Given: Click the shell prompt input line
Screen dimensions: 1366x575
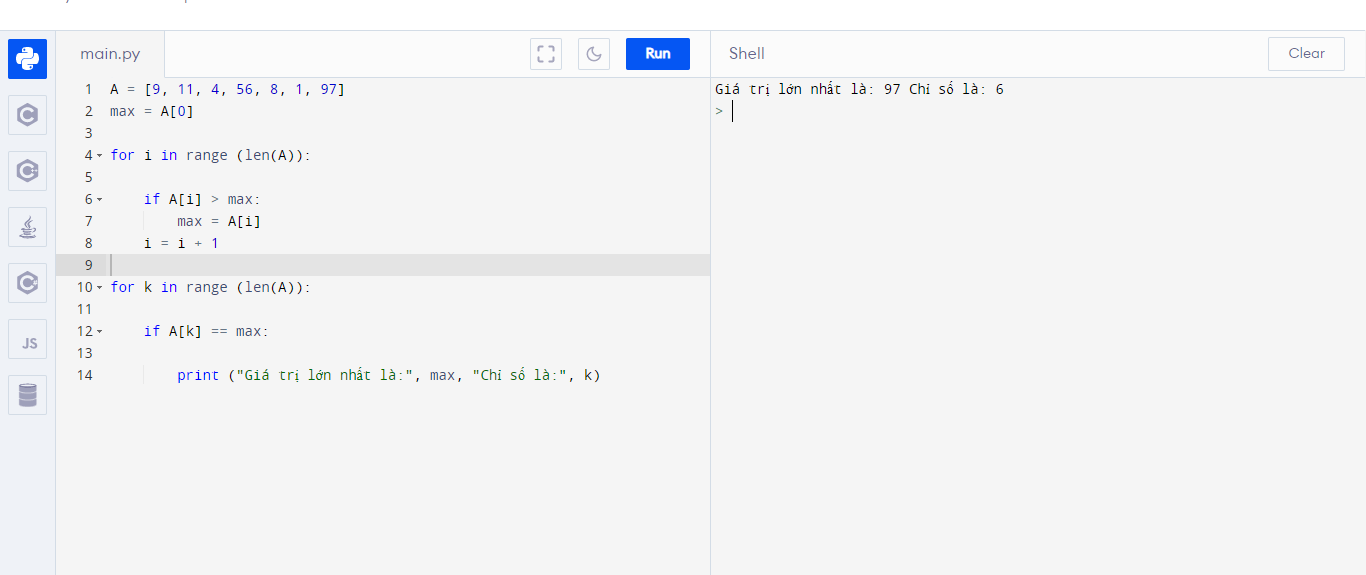Looking at the screenshot, I should [900, 112].
